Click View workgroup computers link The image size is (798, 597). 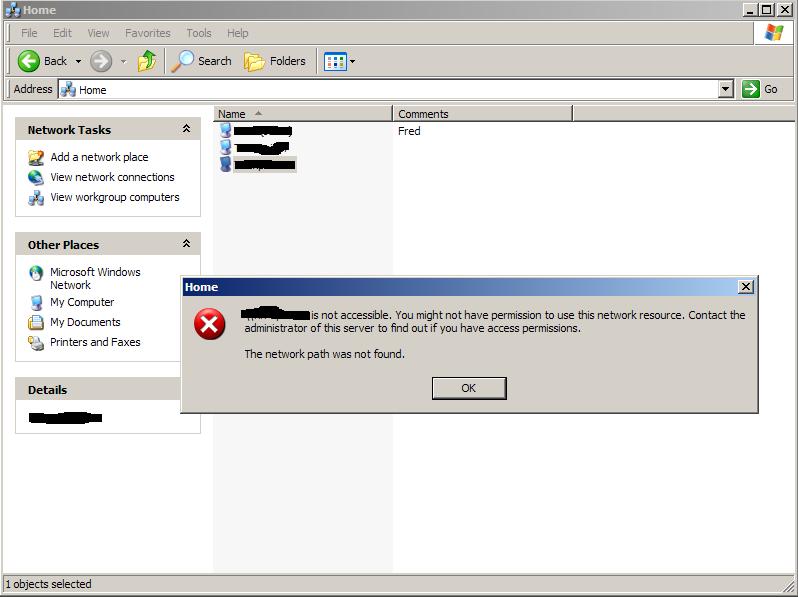115,197
